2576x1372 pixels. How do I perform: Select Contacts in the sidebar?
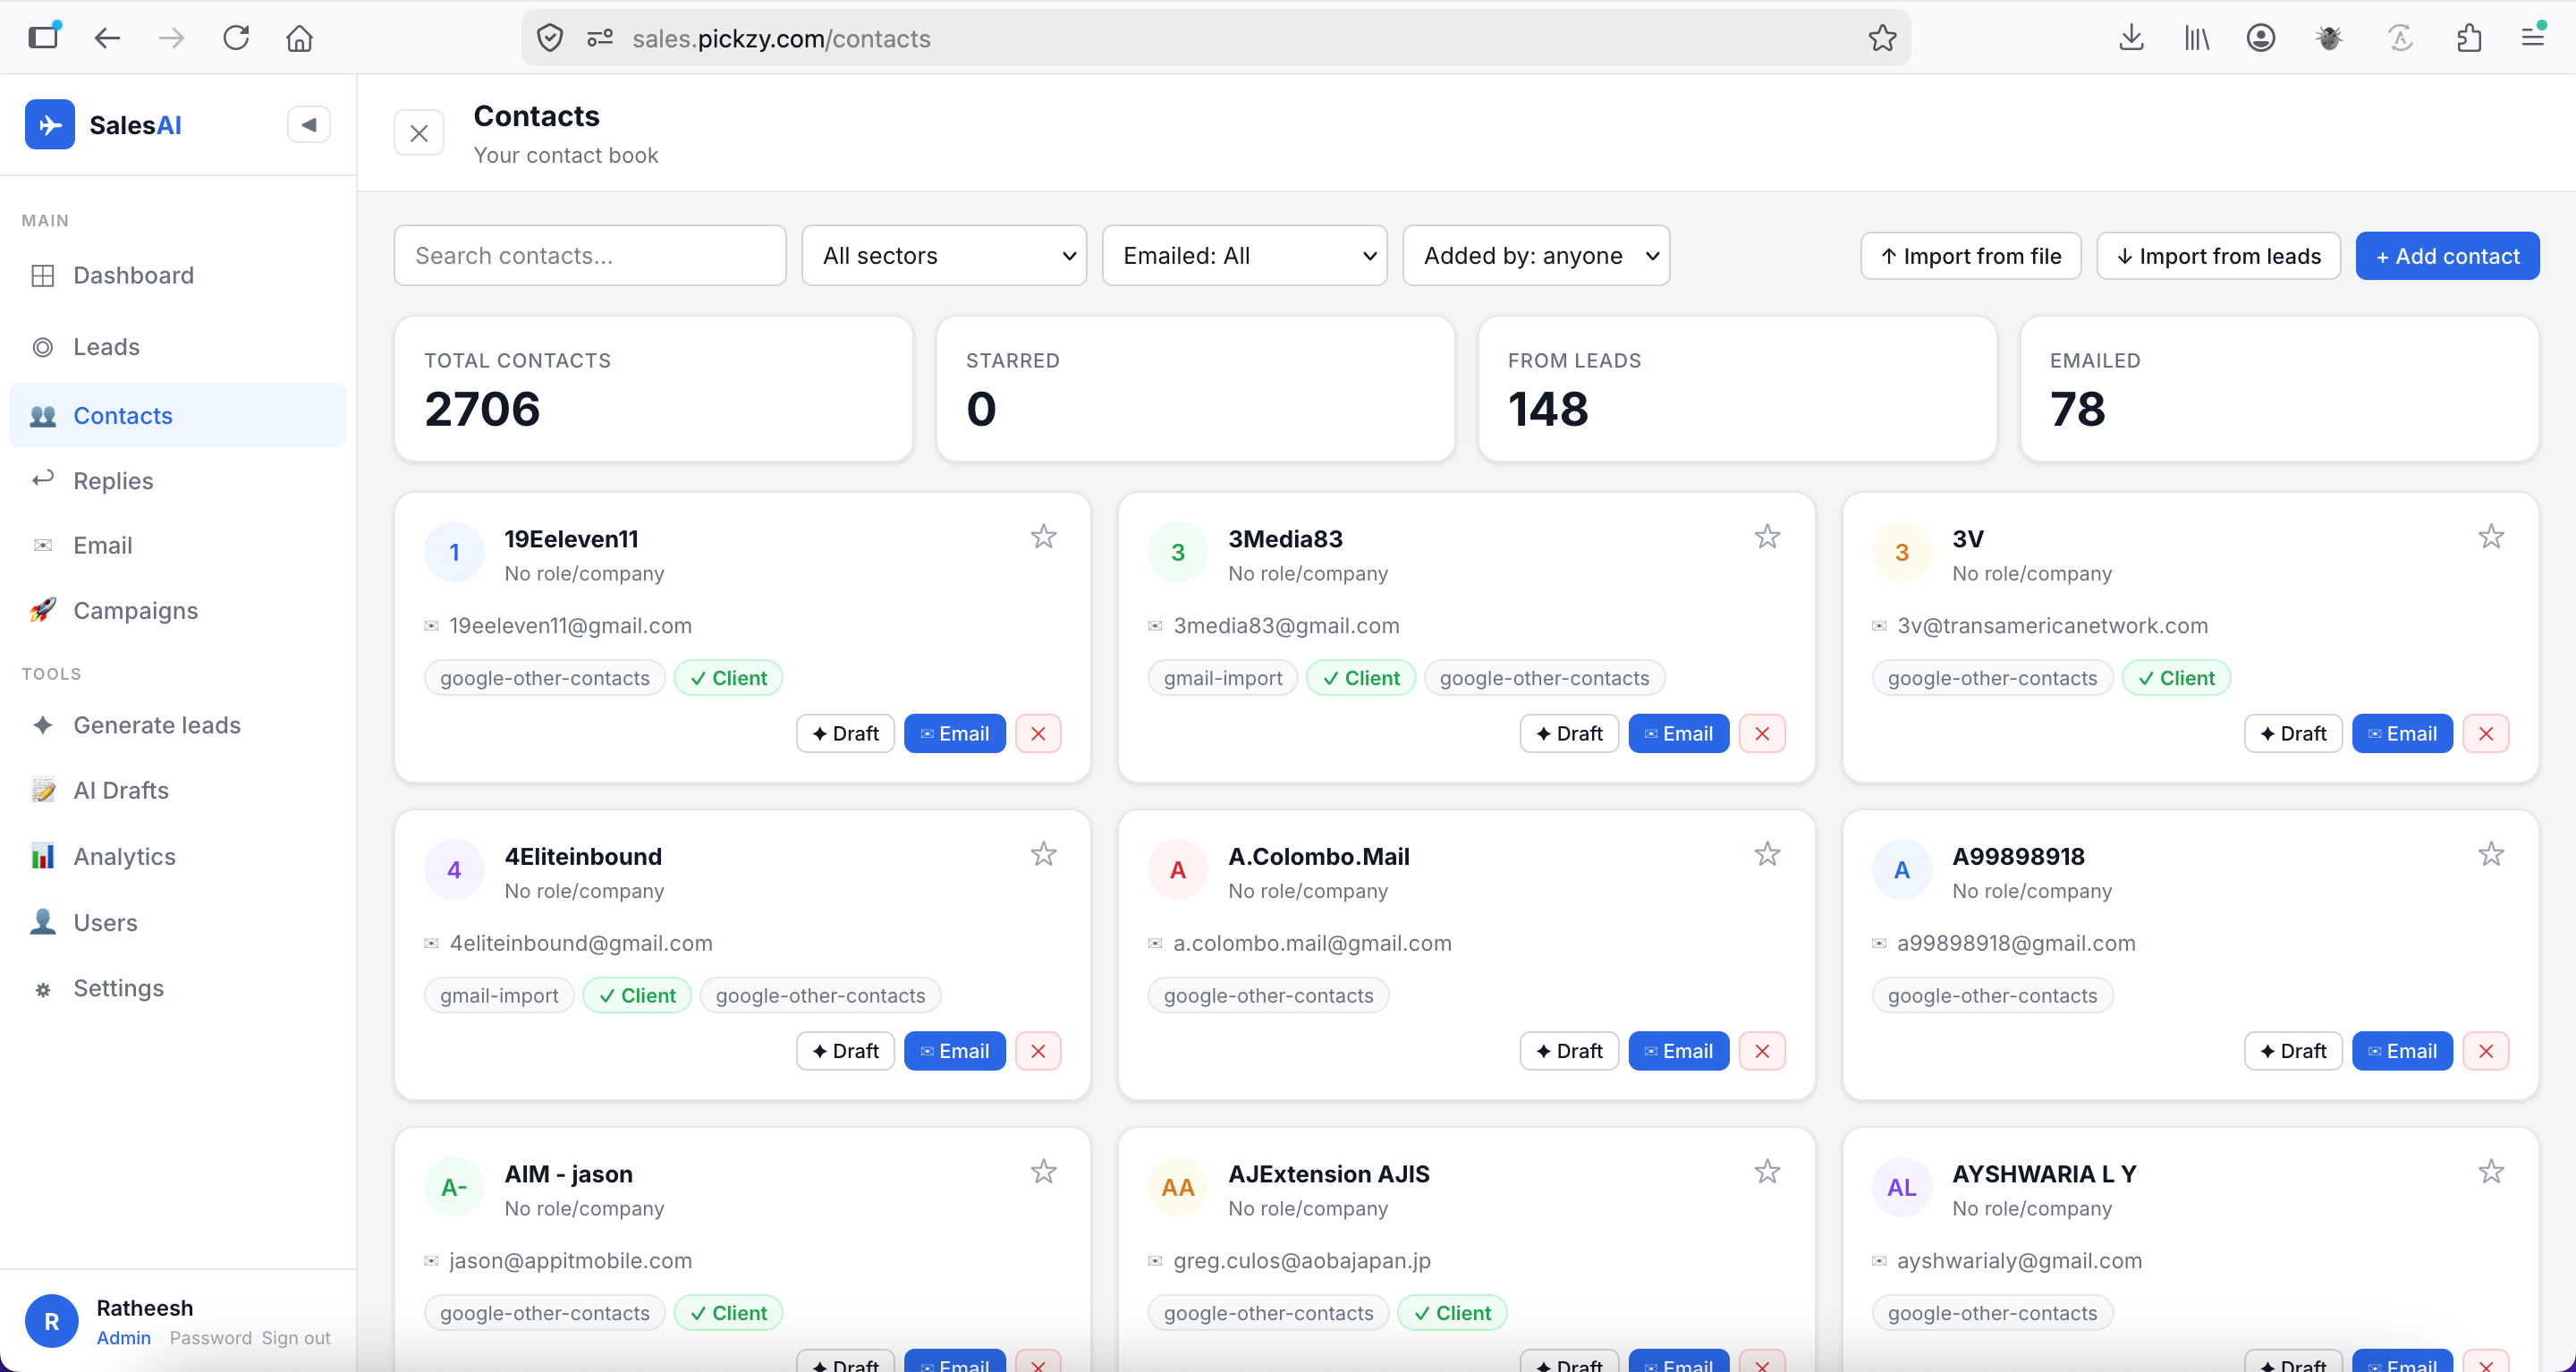tap(178, 416)
